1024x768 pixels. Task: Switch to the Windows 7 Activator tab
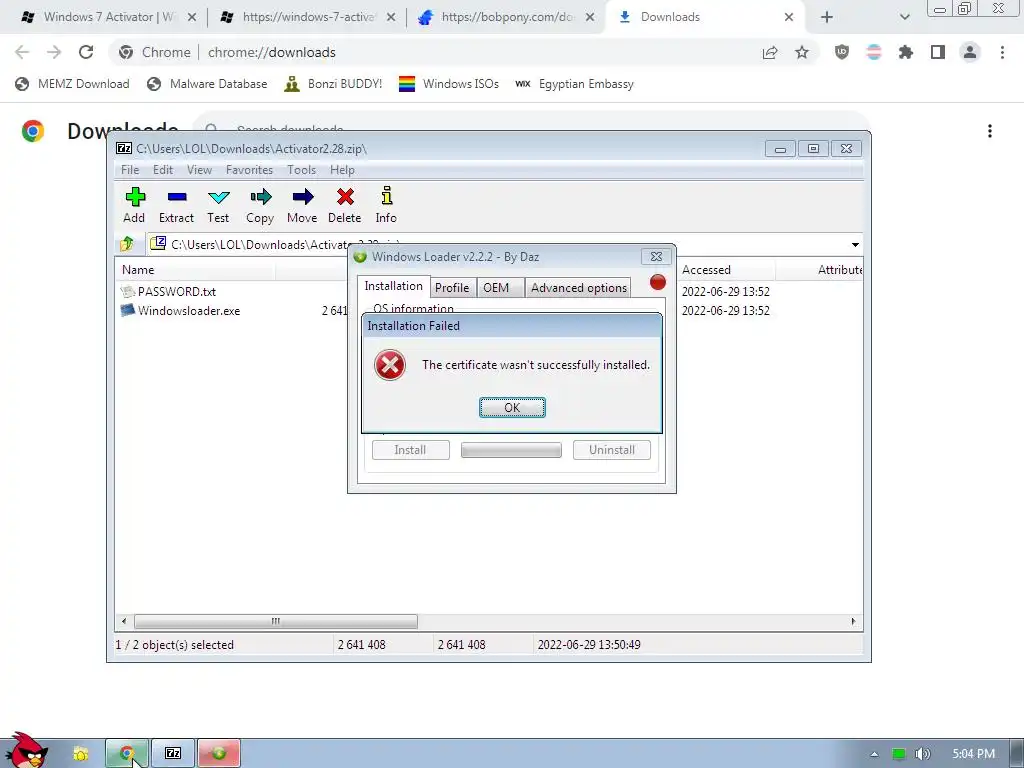pos(107,17)
